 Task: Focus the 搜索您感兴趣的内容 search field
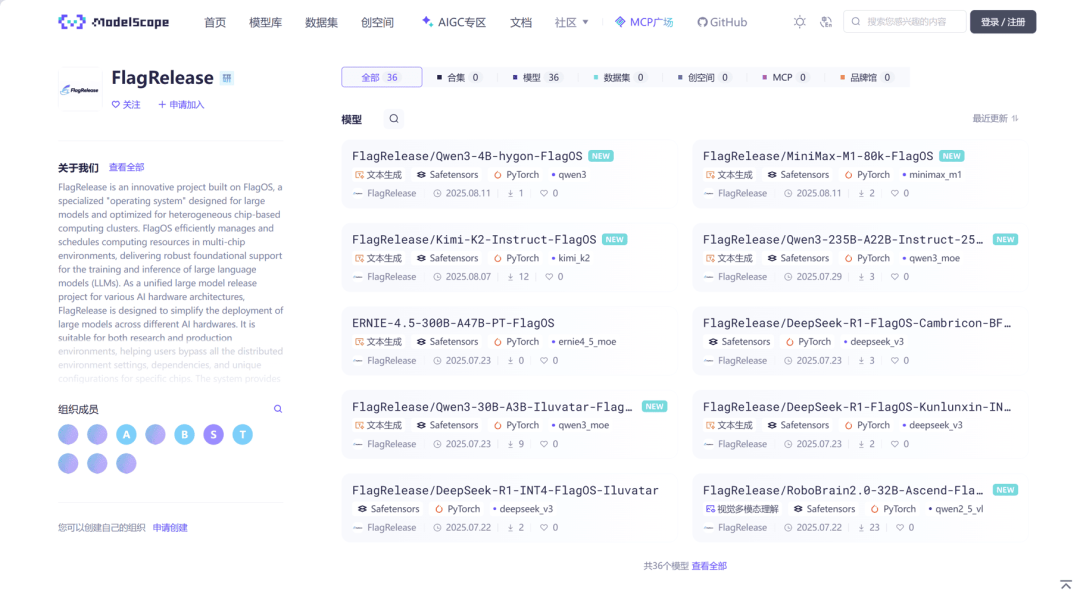pos(904,22)
